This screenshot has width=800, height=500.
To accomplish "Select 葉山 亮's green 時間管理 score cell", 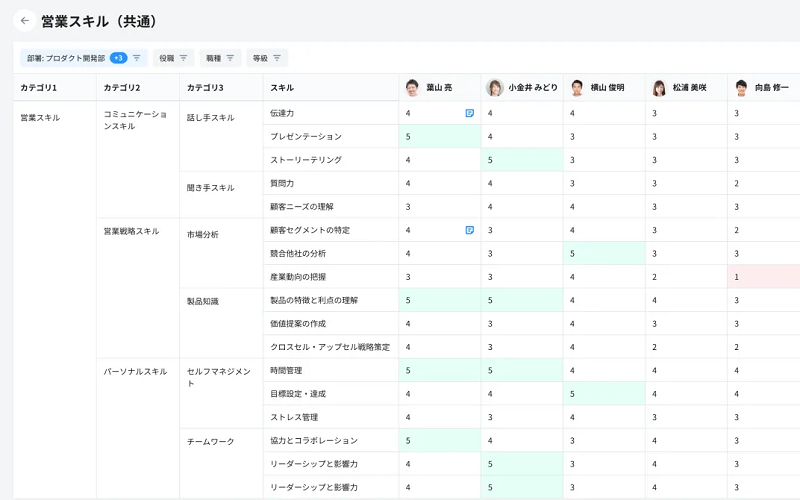I will click(x=439, y=370).
